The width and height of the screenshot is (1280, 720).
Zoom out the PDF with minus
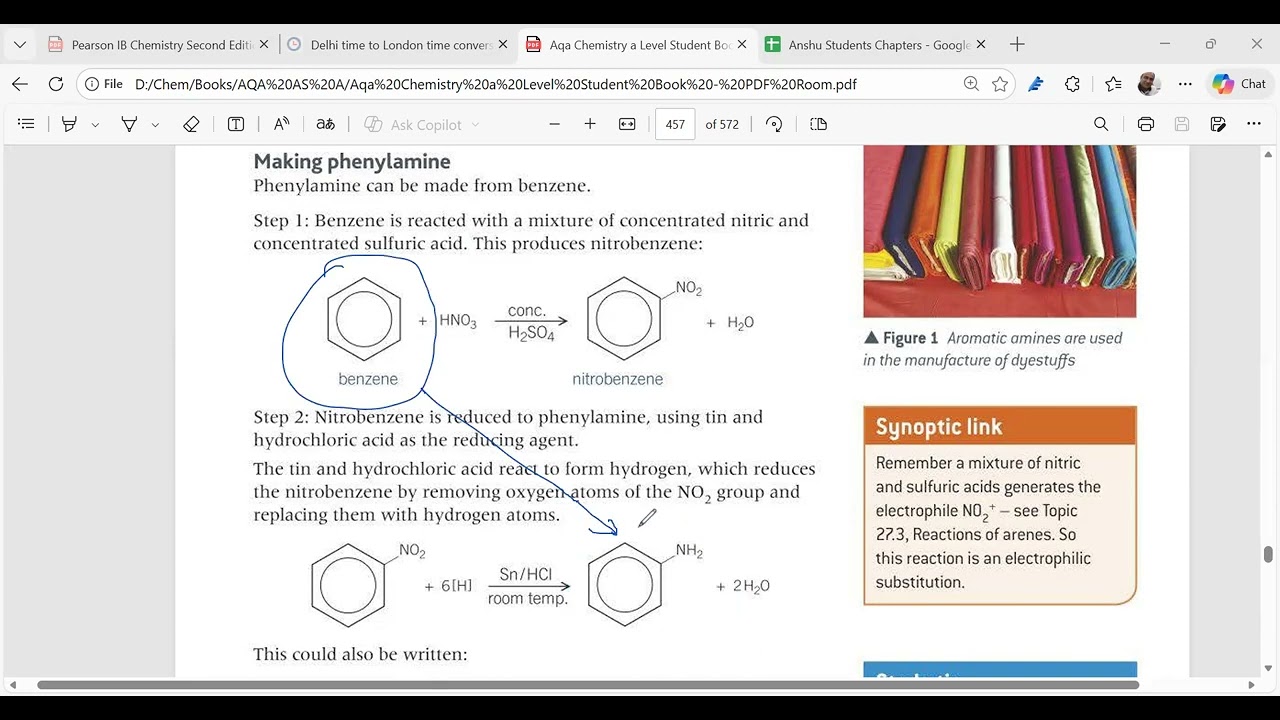(x=555, y=124)
